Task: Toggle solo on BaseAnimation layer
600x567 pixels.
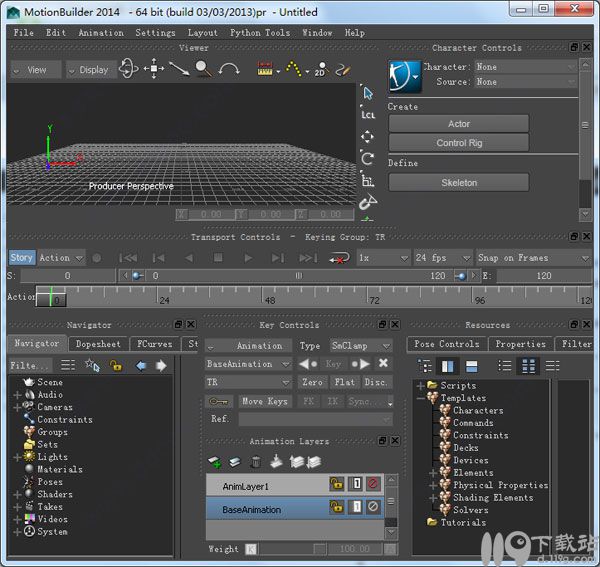Action: 355,507
